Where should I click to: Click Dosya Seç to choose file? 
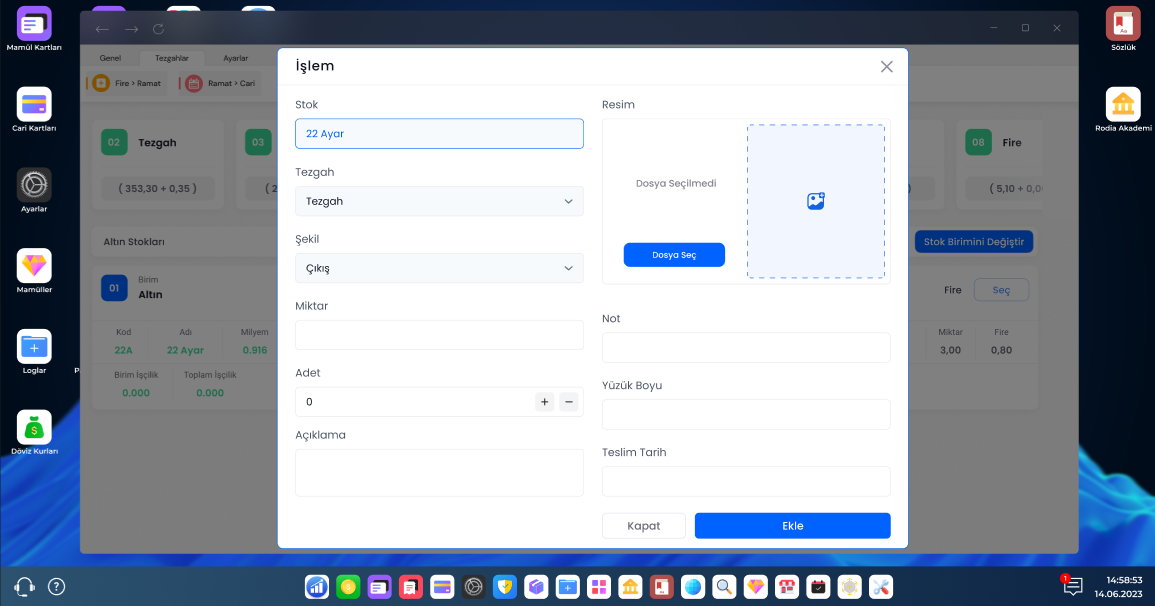click(673, 255)
